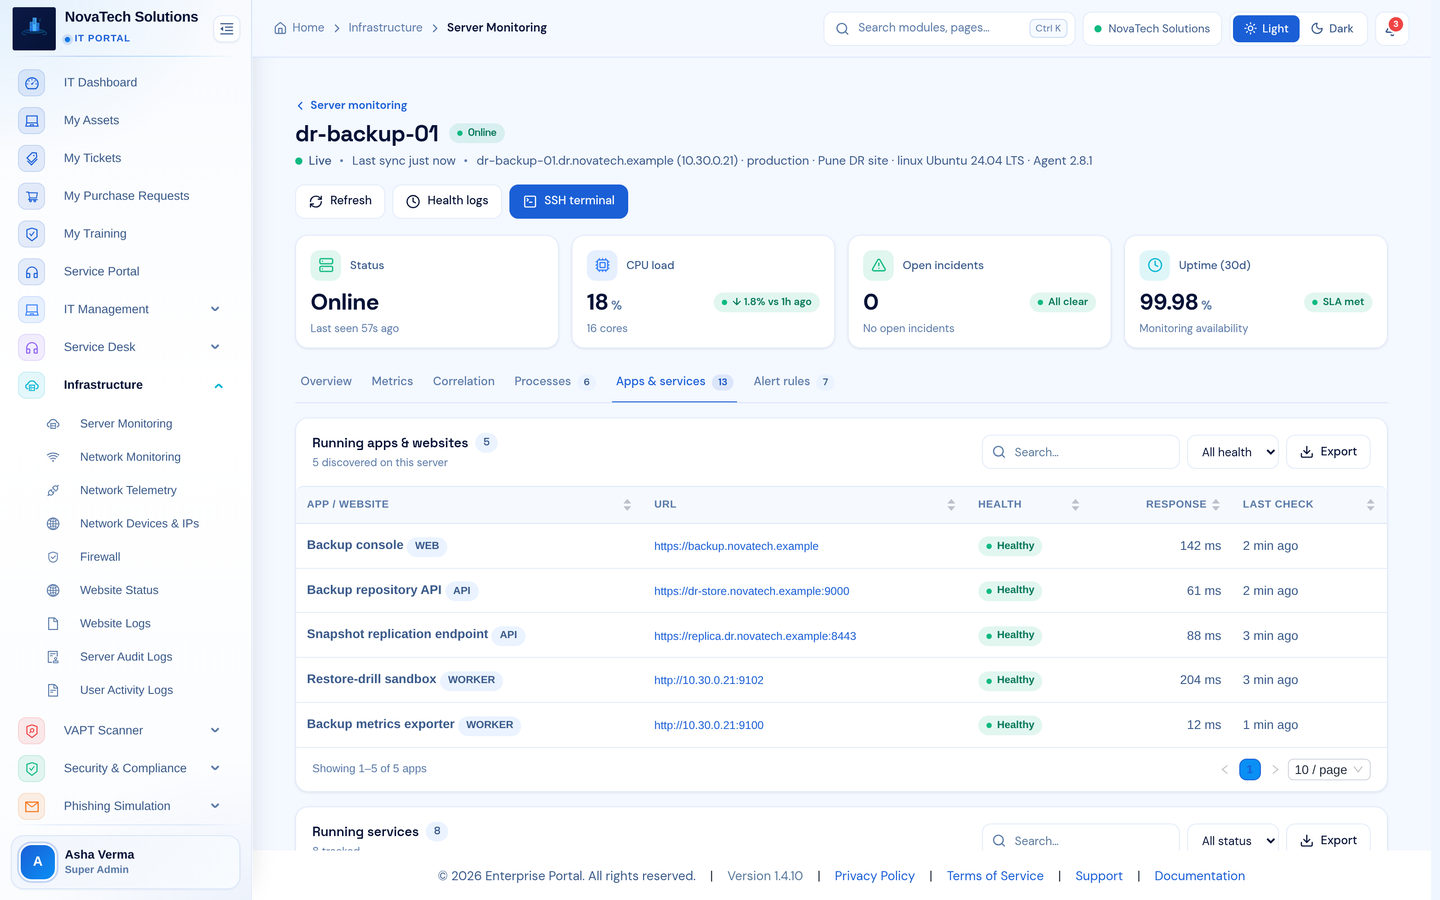Expand the Security & Compliance menu

click(x=215, y=769)
